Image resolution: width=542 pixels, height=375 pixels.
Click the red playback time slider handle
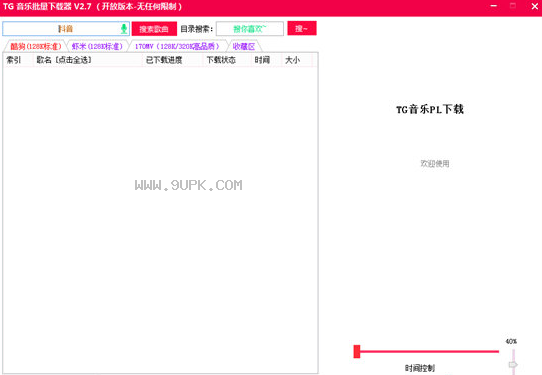pyautogui.click(x=357, y=351)
